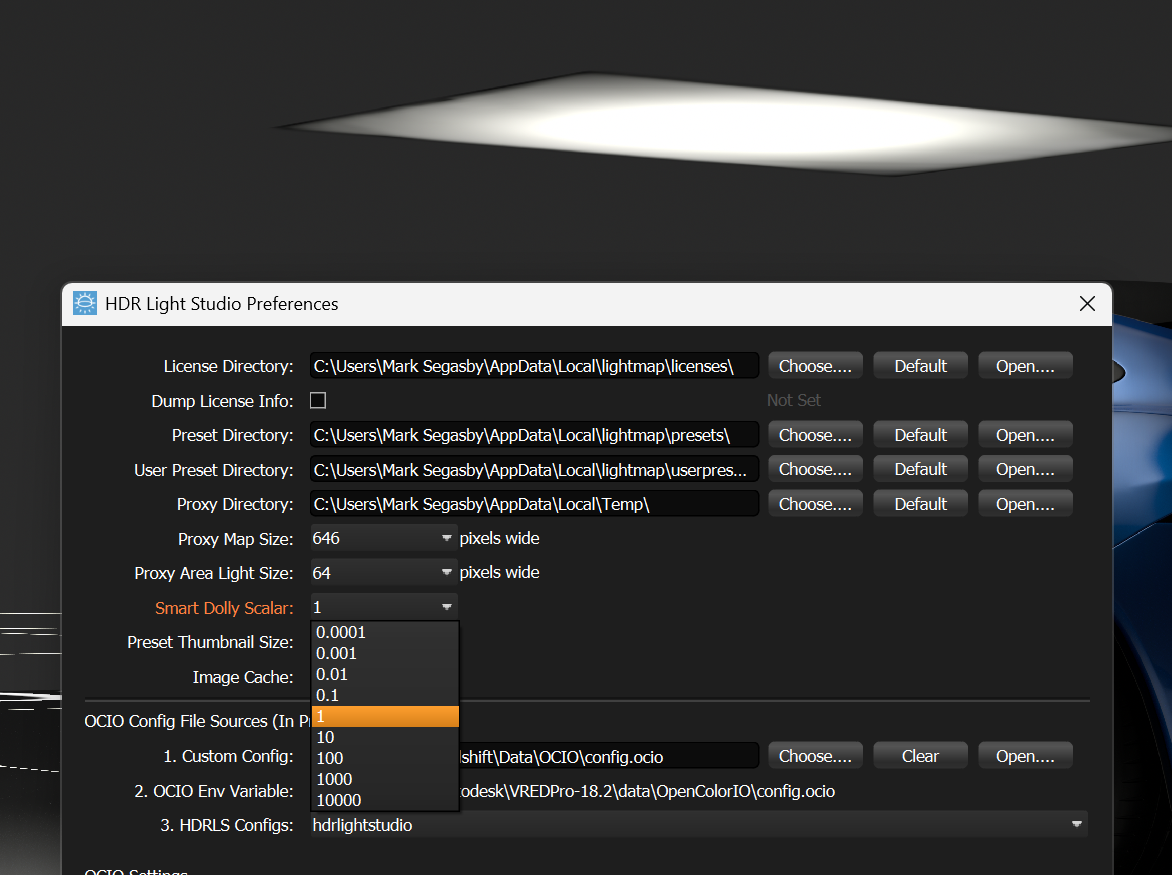Screen dimensions: 1172x875
Task: Open the Proxy Area Light Size dropdown
Action: coord(446,572)
